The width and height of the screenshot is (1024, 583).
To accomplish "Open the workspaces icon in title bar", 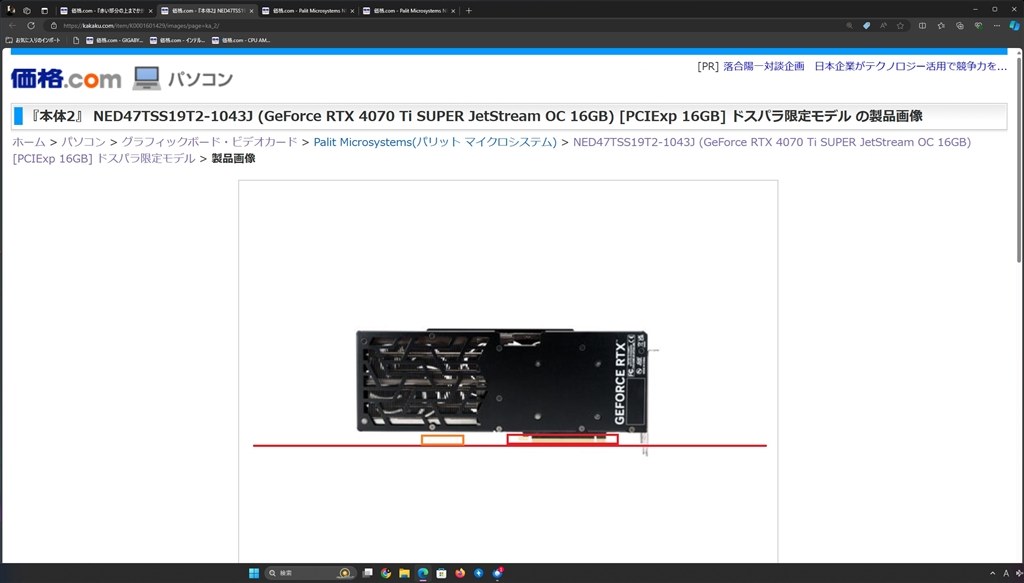I will point(27,10).
